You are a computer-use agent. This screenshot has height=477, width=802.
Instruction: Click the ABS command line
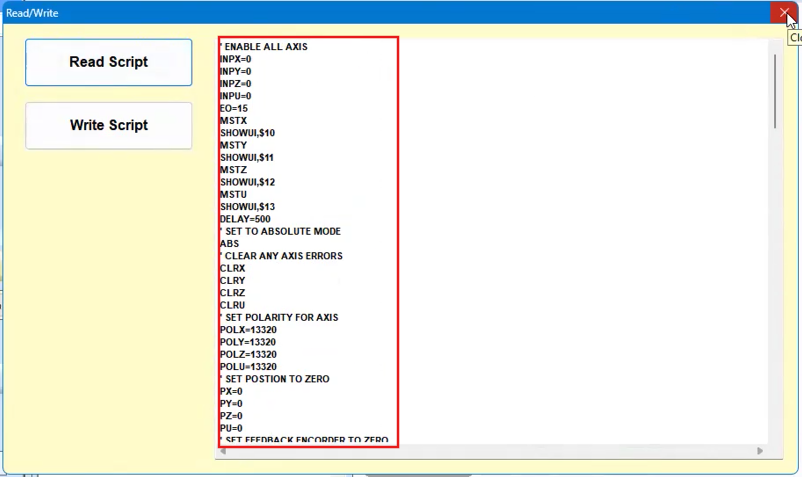pyautogui.click(x=229, y=243)
